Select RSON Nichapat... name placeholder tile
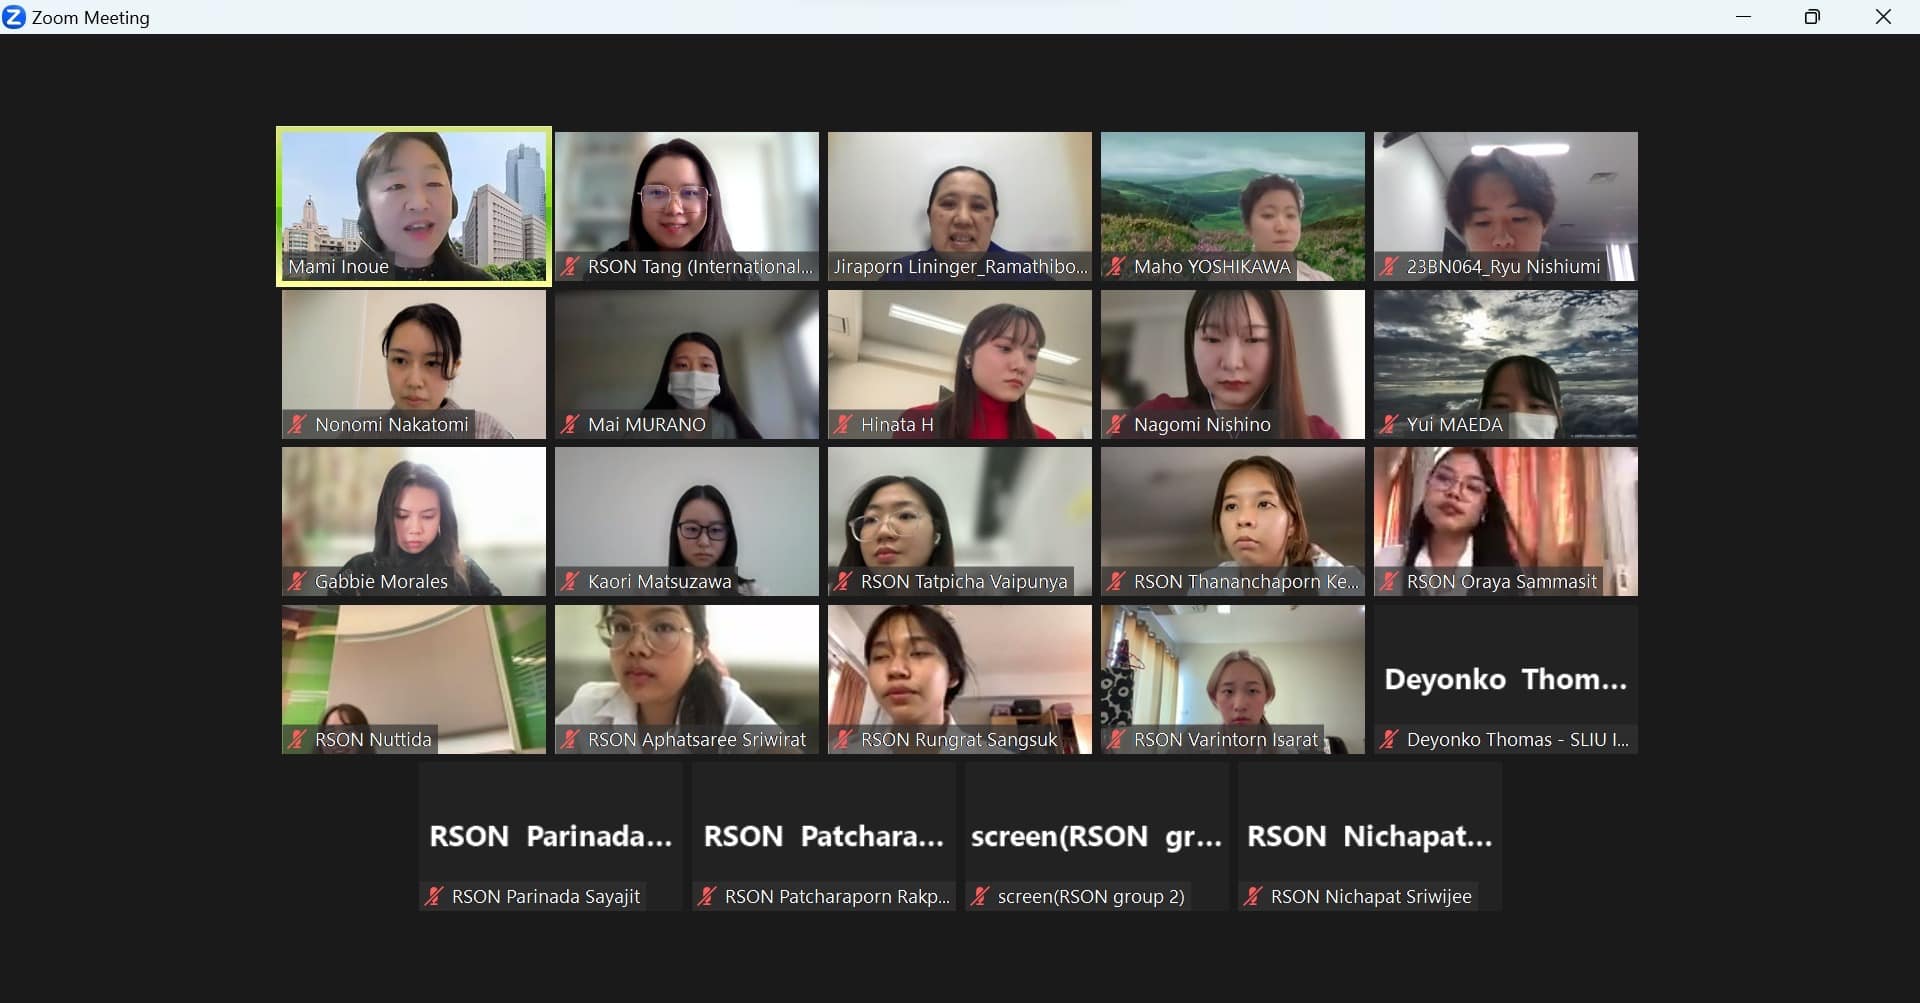 click(1370, 836)
